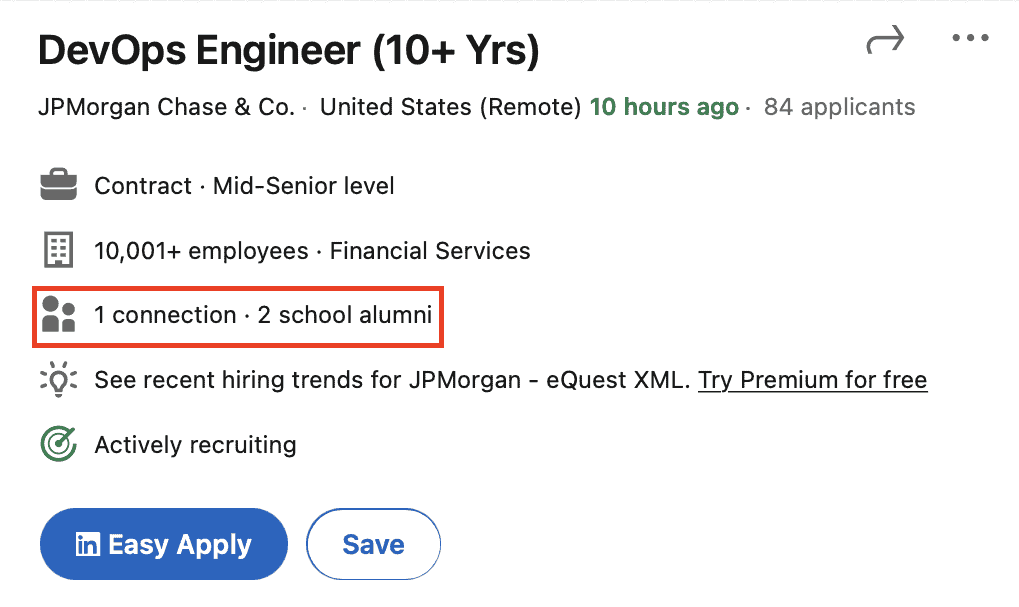Open JPMorgan Chase & Co. company page
This screenshot has height=607, width=1019.
point(167,107)
